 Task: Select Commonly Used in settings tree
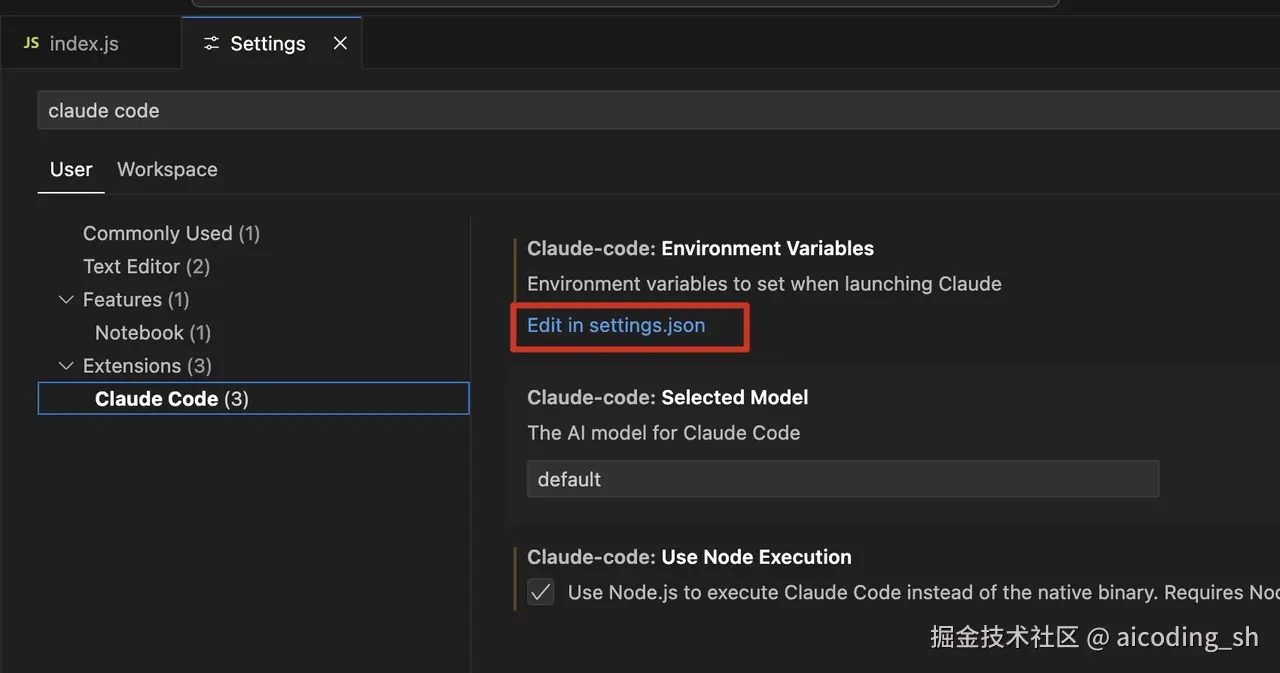171,233
